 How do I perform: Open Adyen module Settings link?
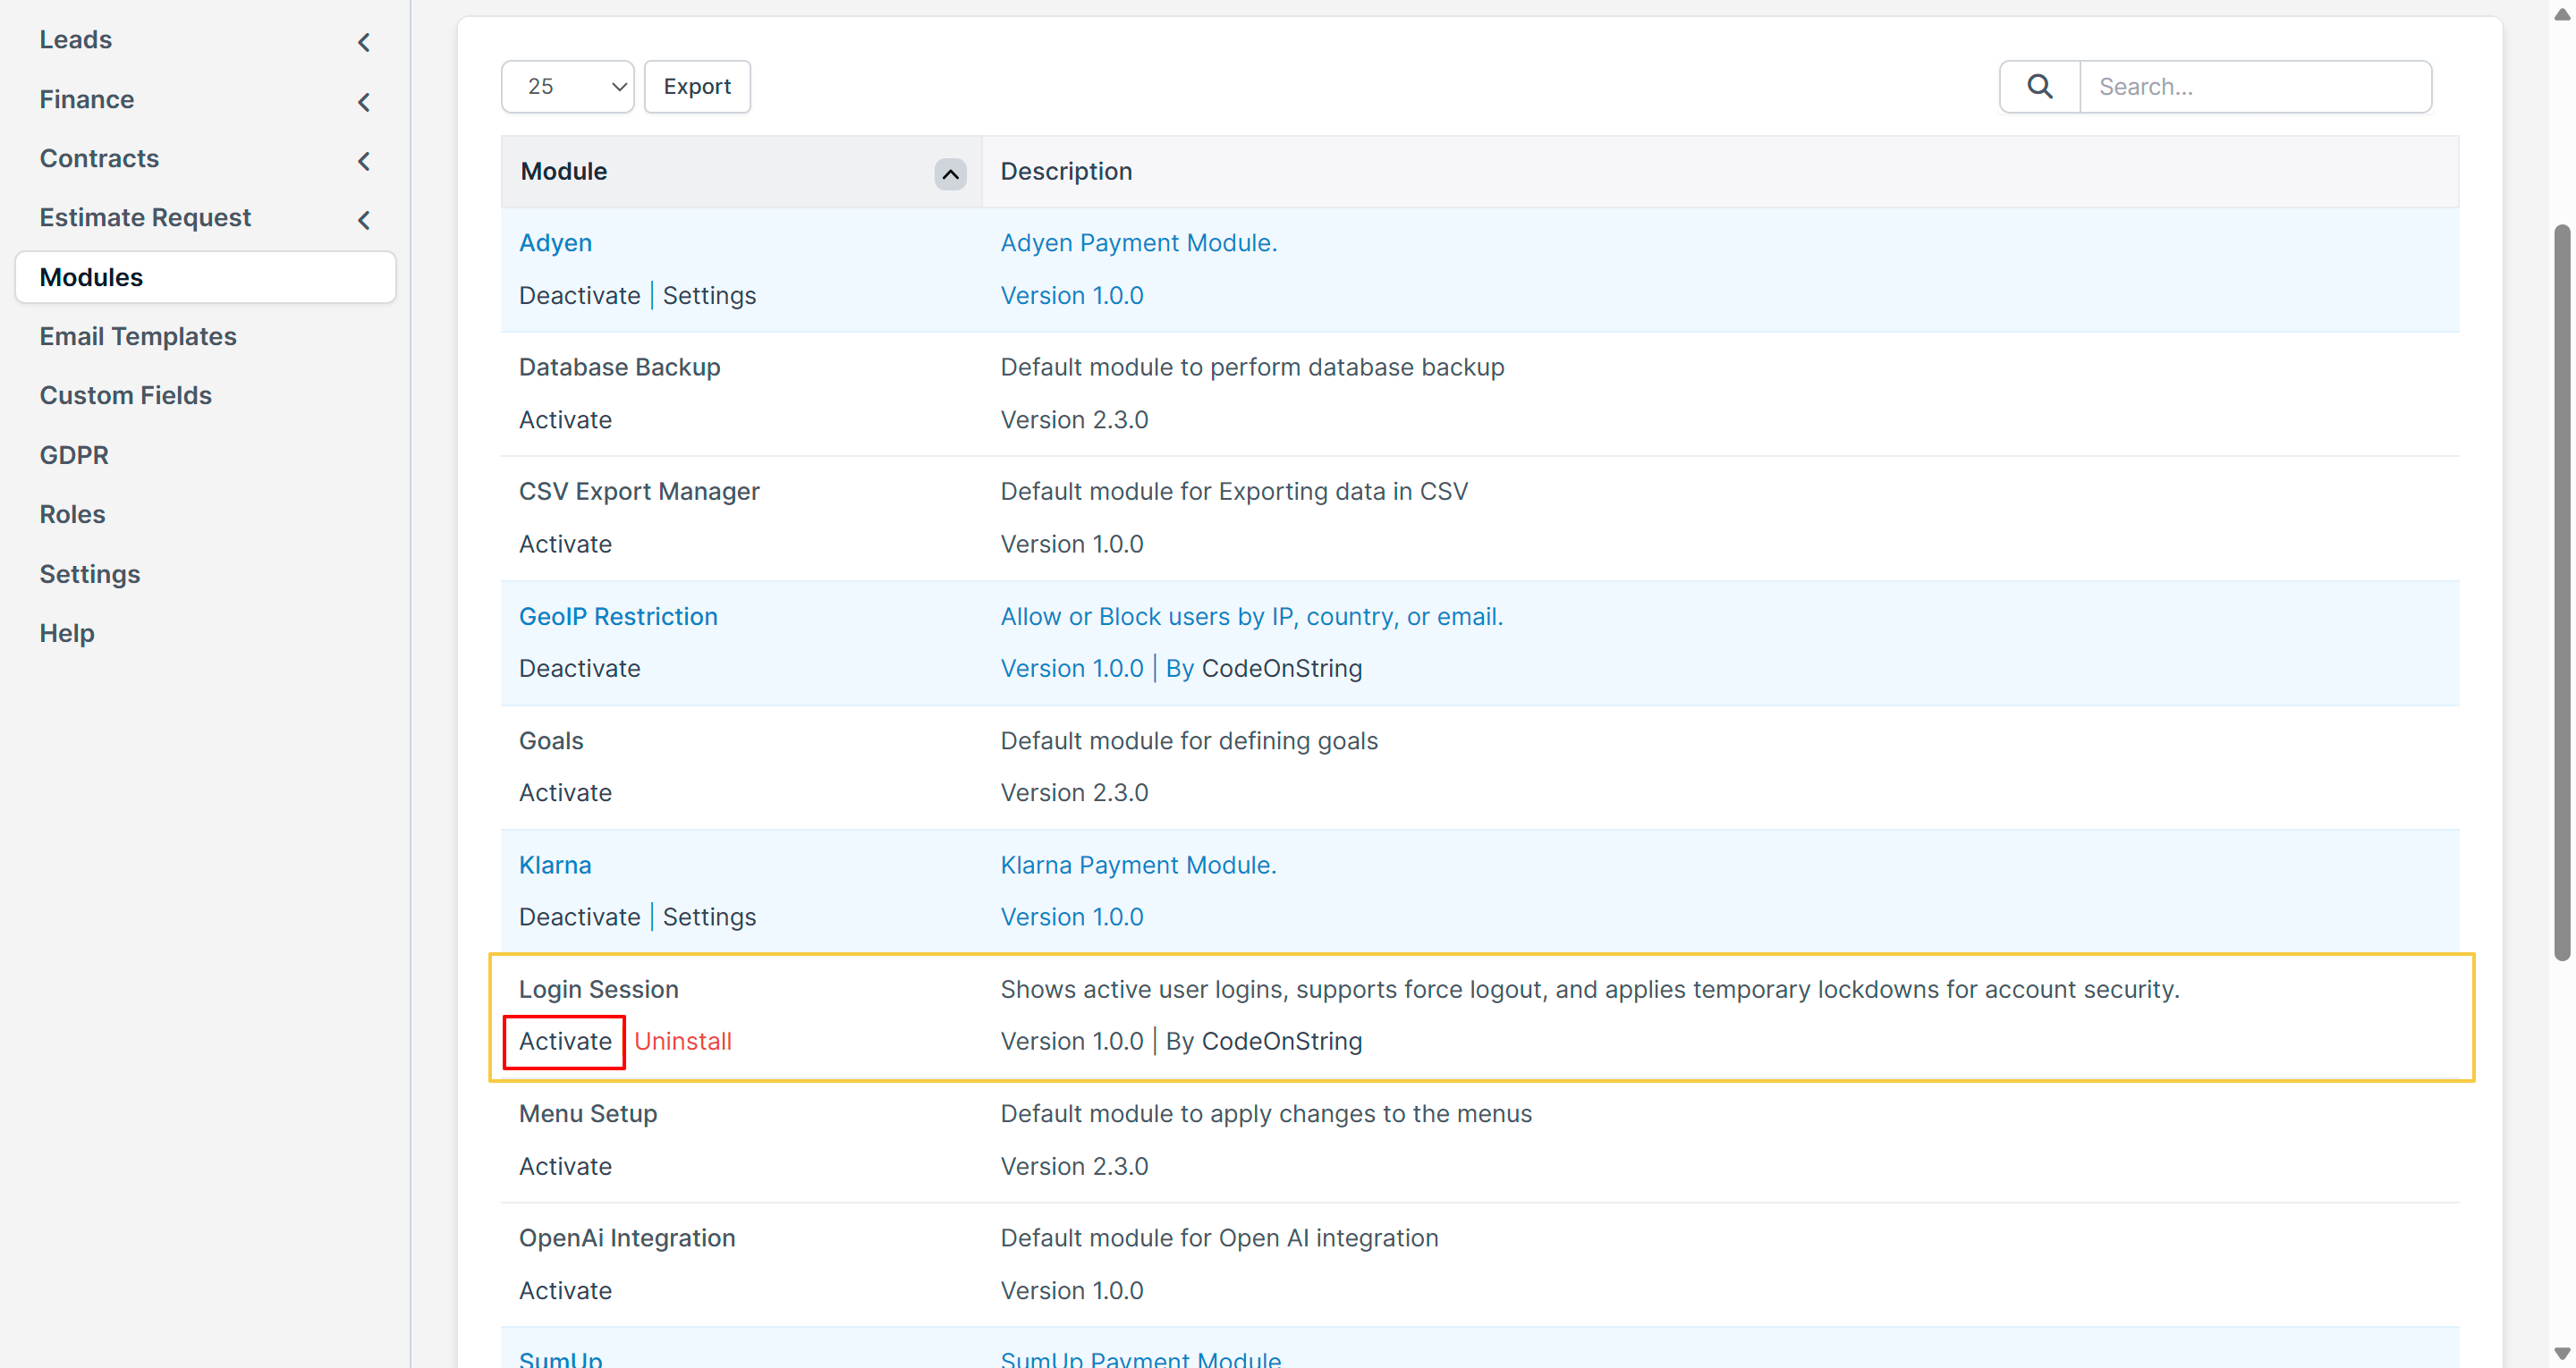[709, 296]
